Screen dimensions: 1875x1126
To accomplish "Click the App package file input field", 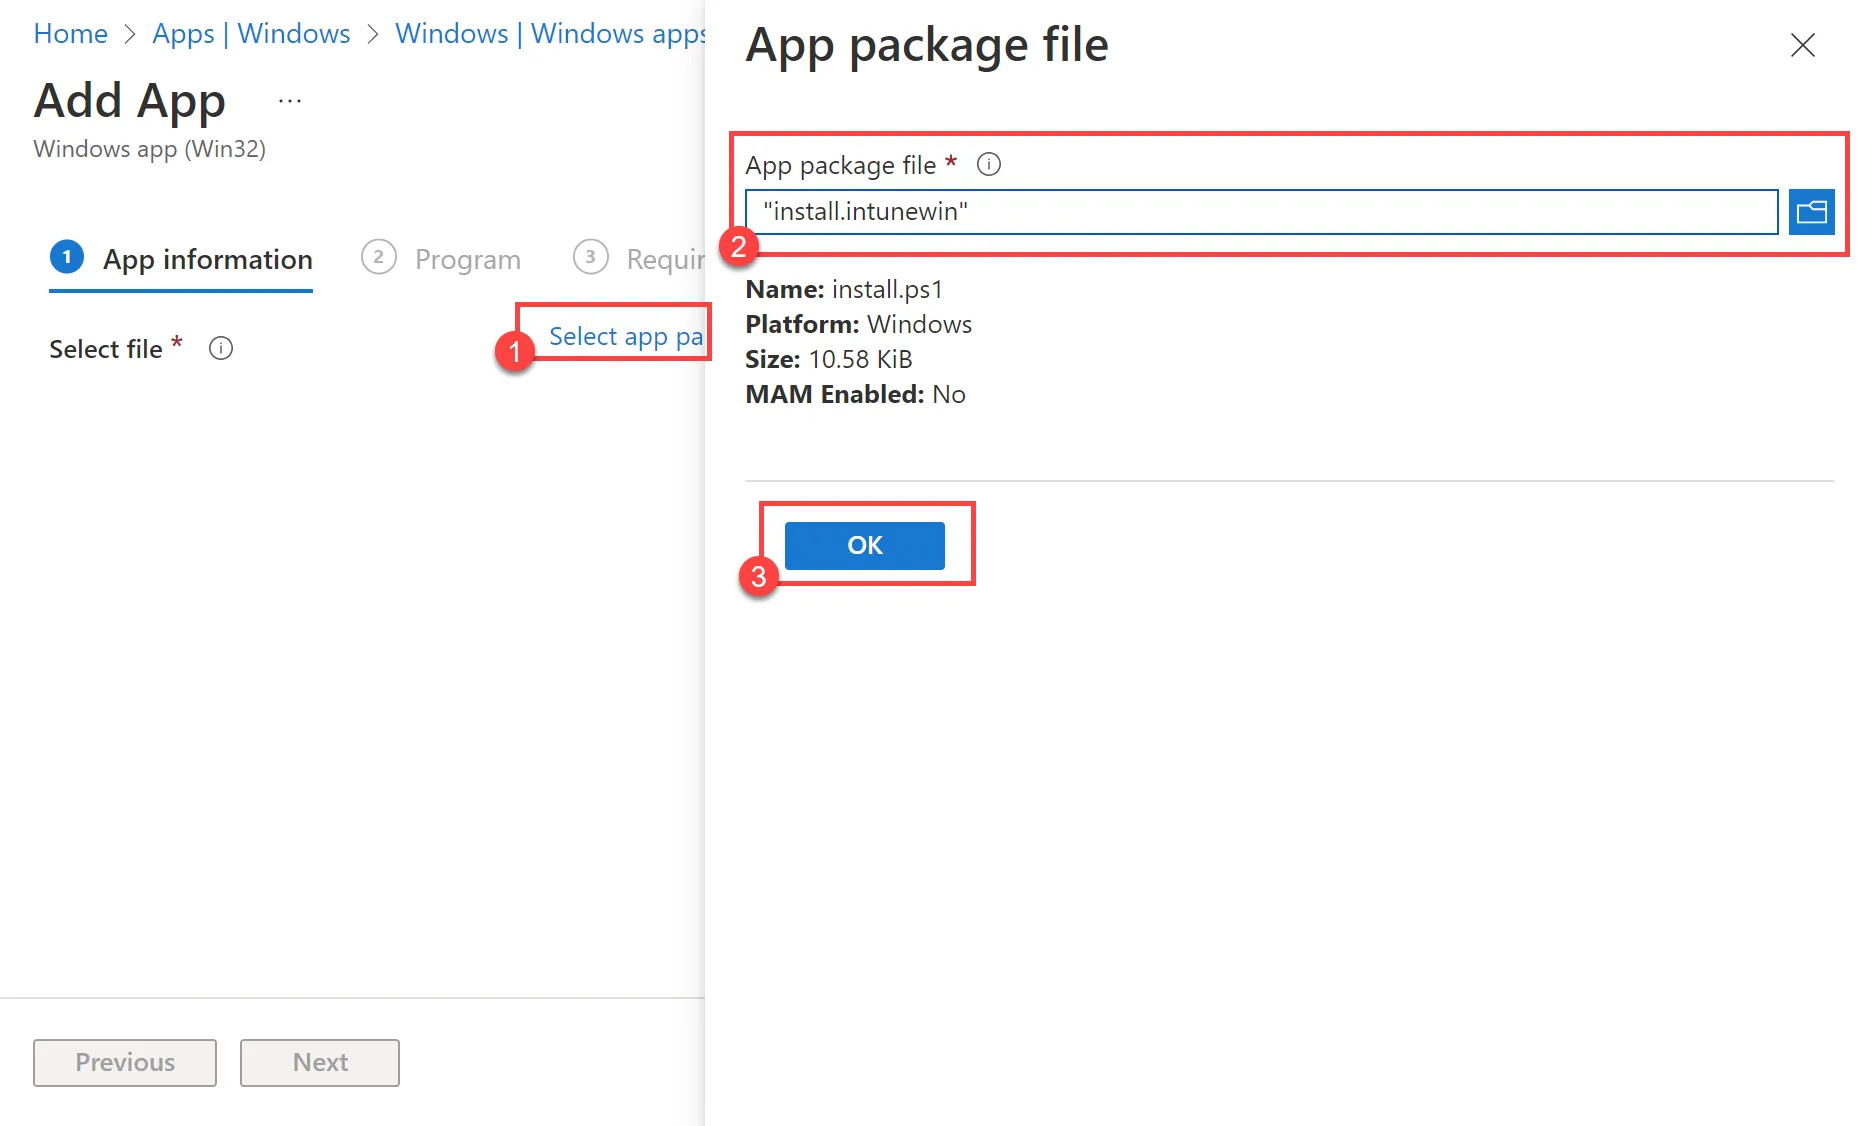I will (1261, 212).
